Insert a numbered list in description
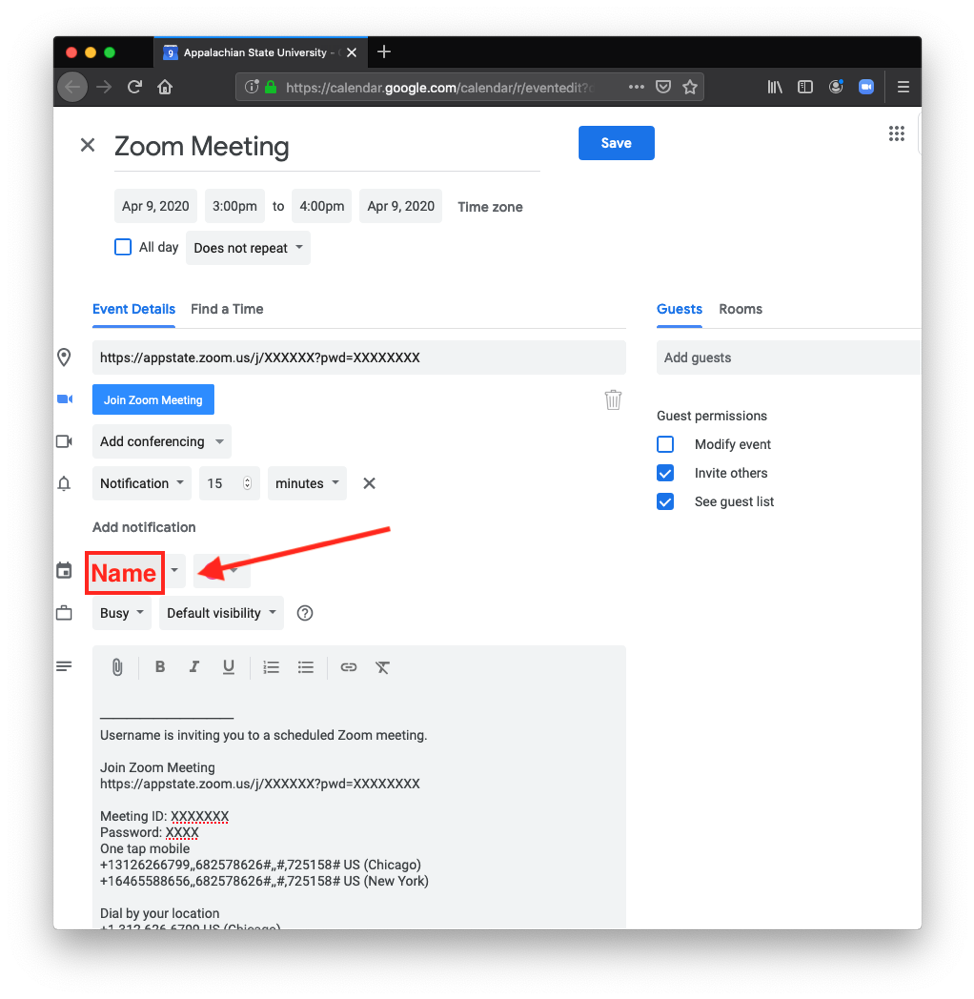Viewport: 974px width, 999px height. pos(271,667)
